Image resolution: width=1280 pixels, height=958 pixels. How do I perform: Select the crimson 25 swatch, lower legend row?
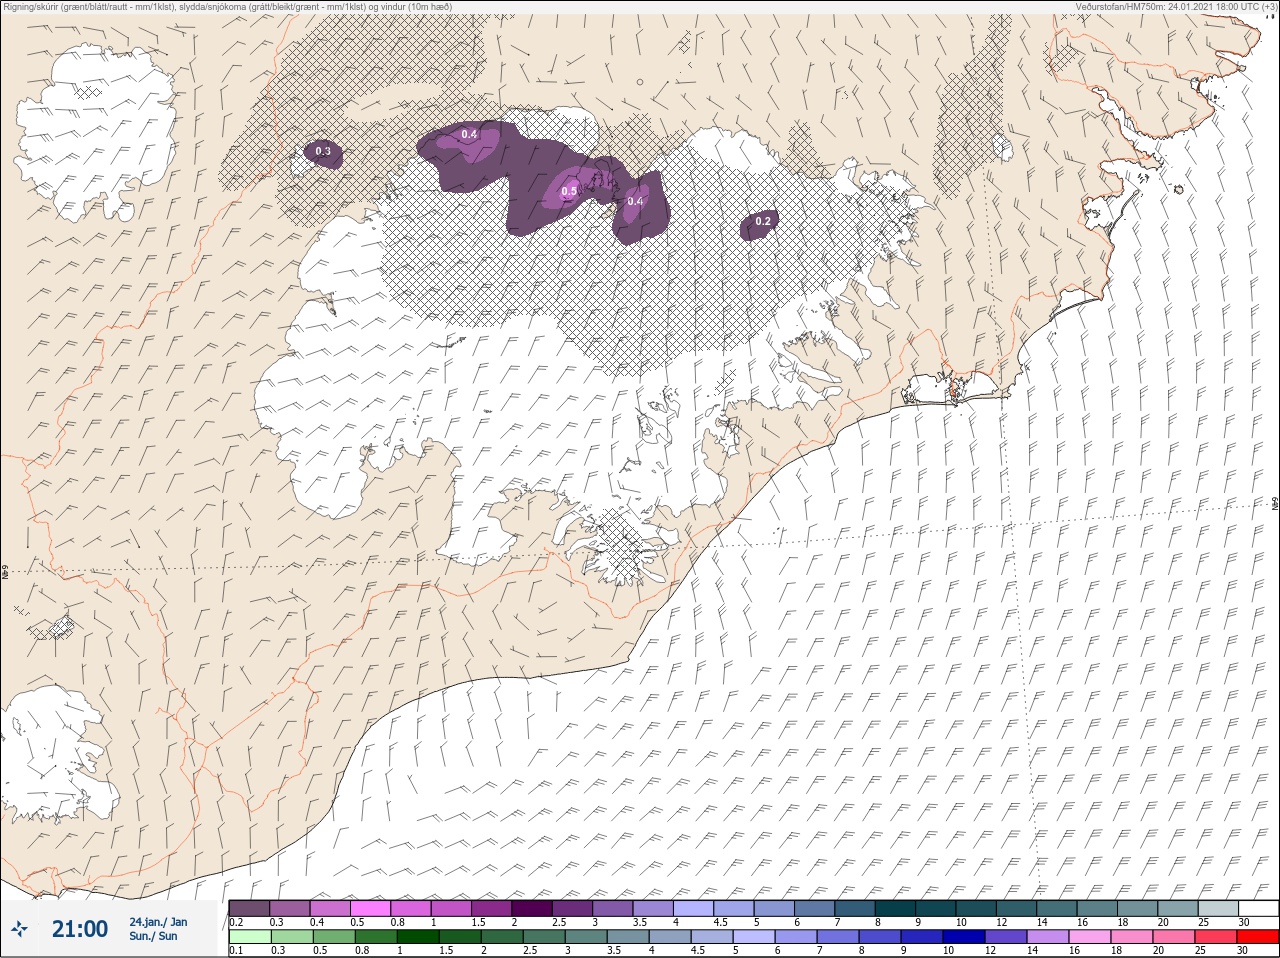click(x=1216, y=936)
